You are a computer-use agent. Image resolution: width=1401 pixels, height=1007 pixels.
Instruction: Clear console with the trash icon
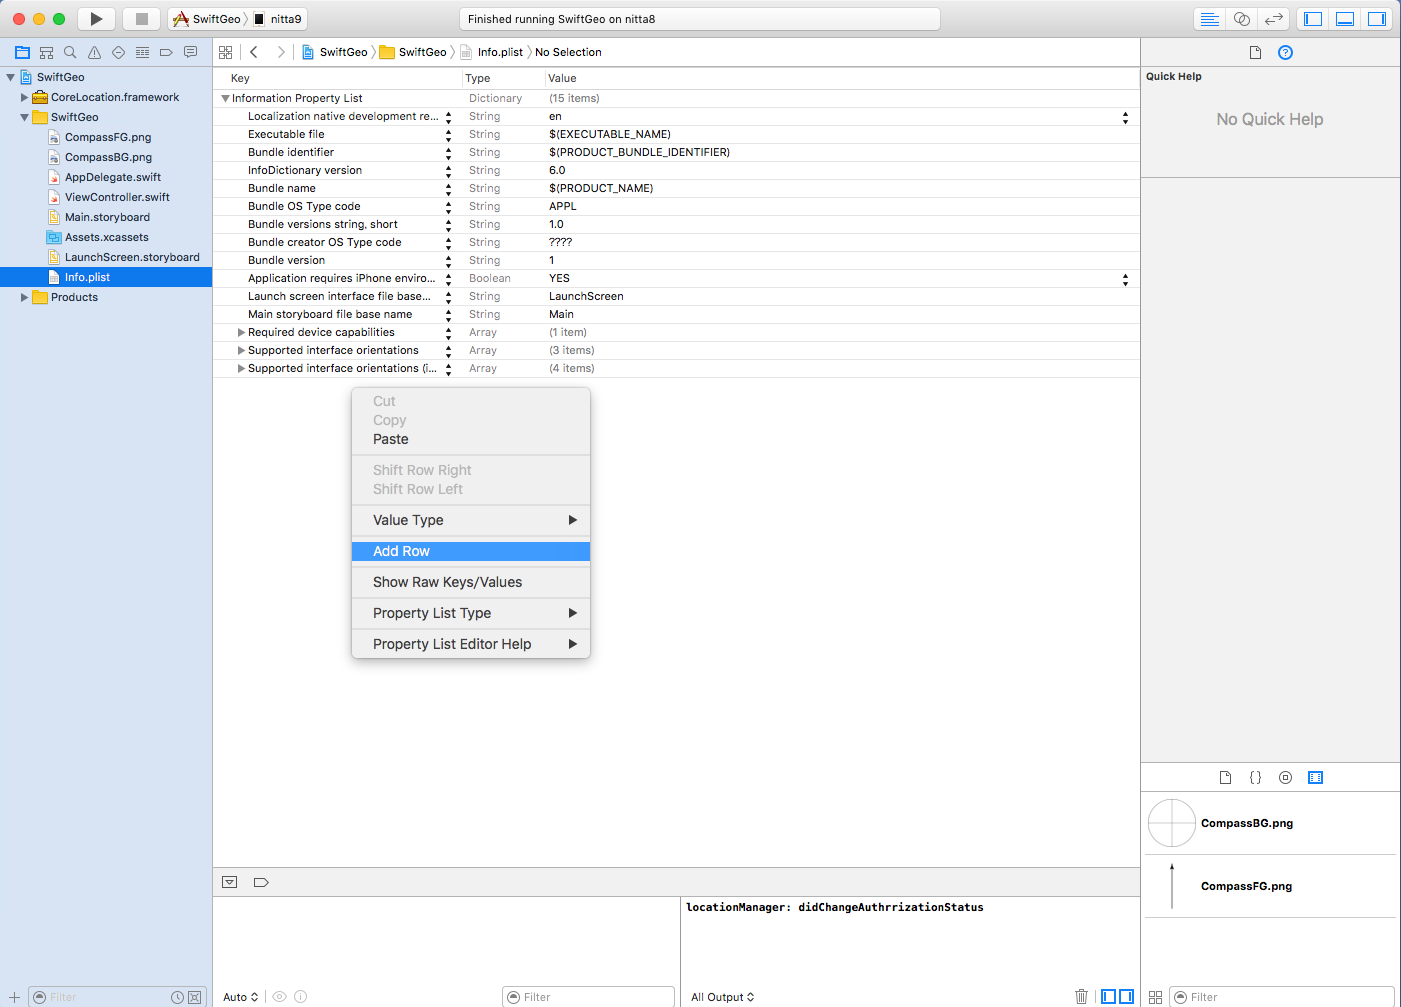[x=1081, y=996]
